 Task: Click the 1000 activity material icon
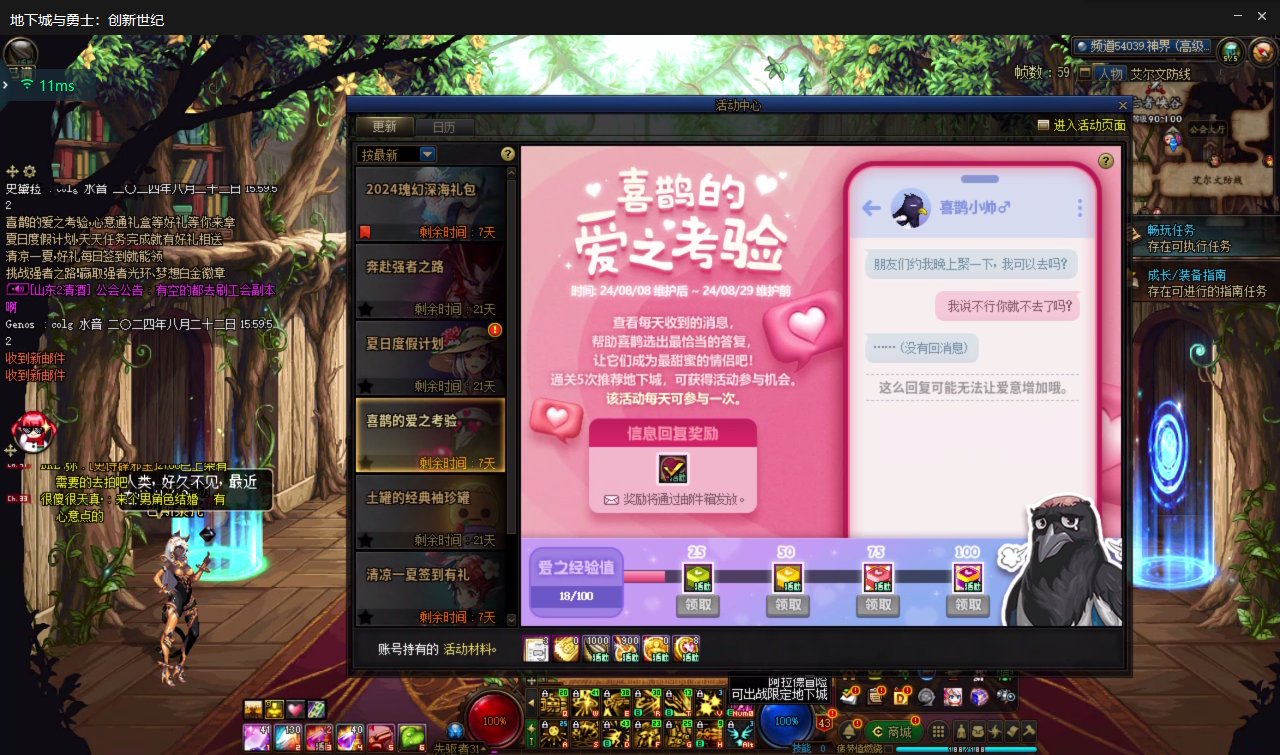point(596,648)
